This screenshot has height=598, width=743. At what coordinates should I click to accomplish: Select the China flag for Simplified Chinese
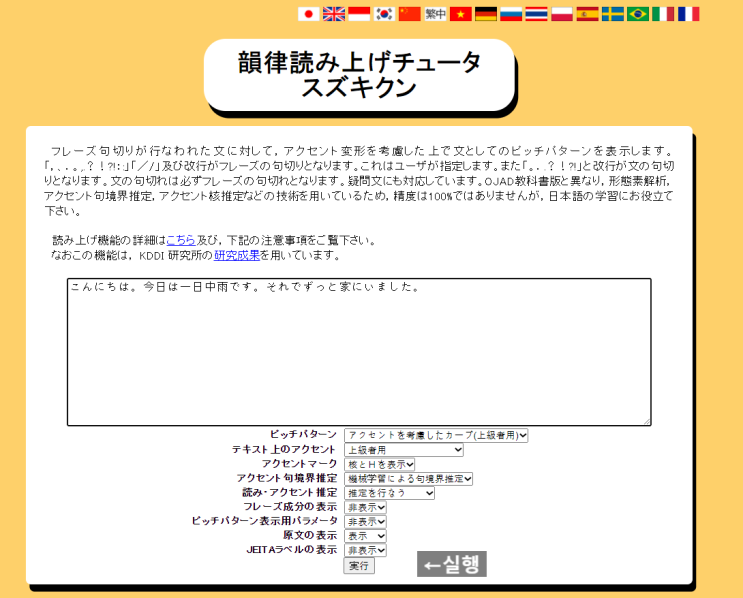coord(410,14)
